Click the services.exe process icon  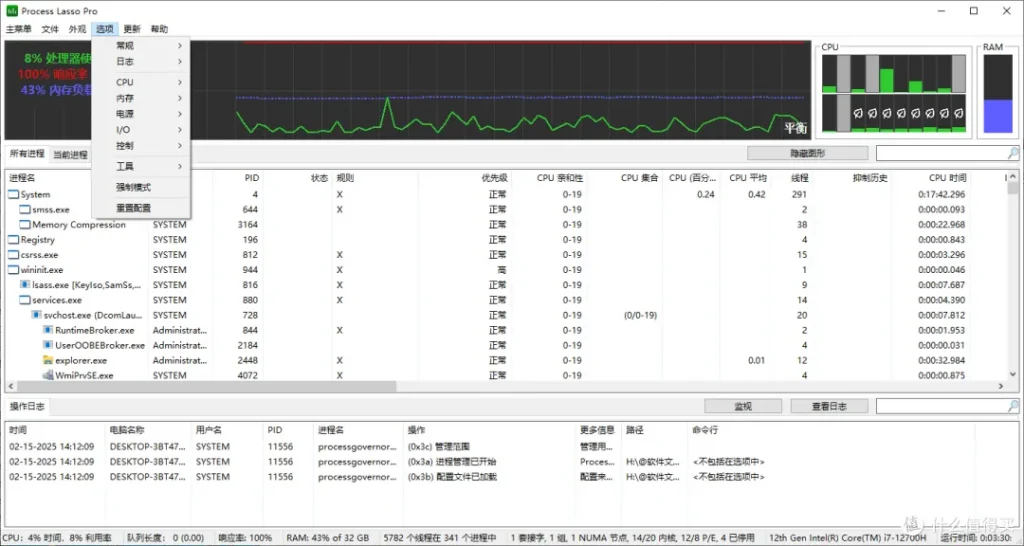(x=25, y=300)
